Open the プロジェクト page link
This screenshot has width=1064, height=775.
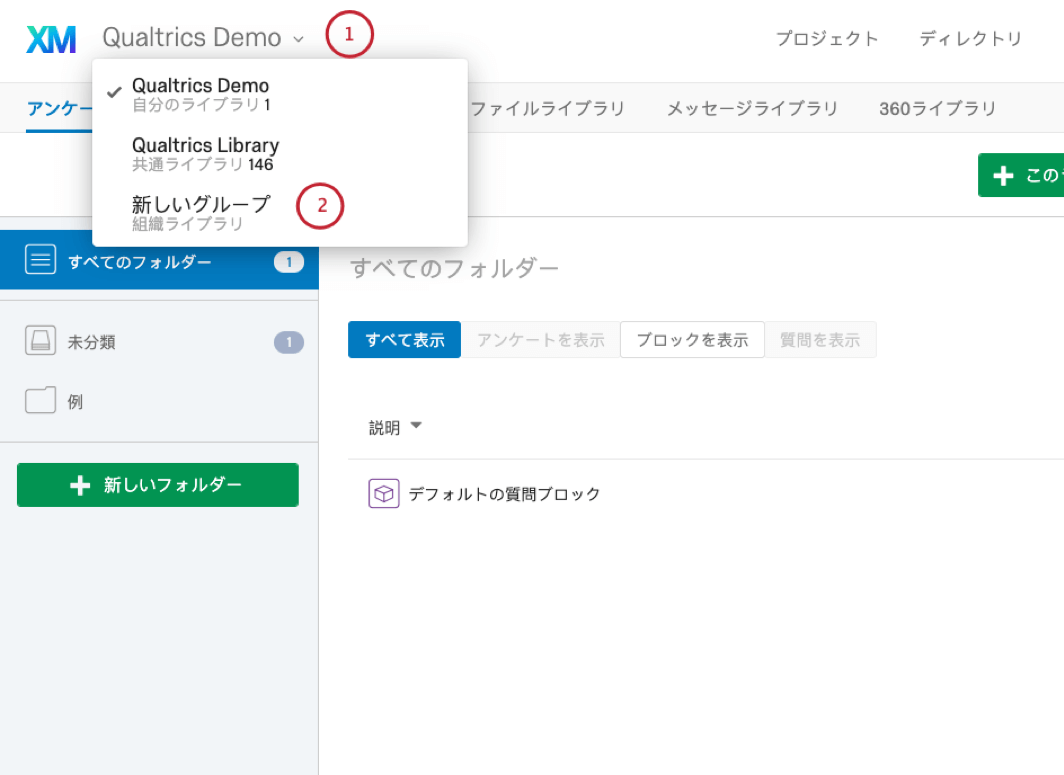tap(827, 39)
